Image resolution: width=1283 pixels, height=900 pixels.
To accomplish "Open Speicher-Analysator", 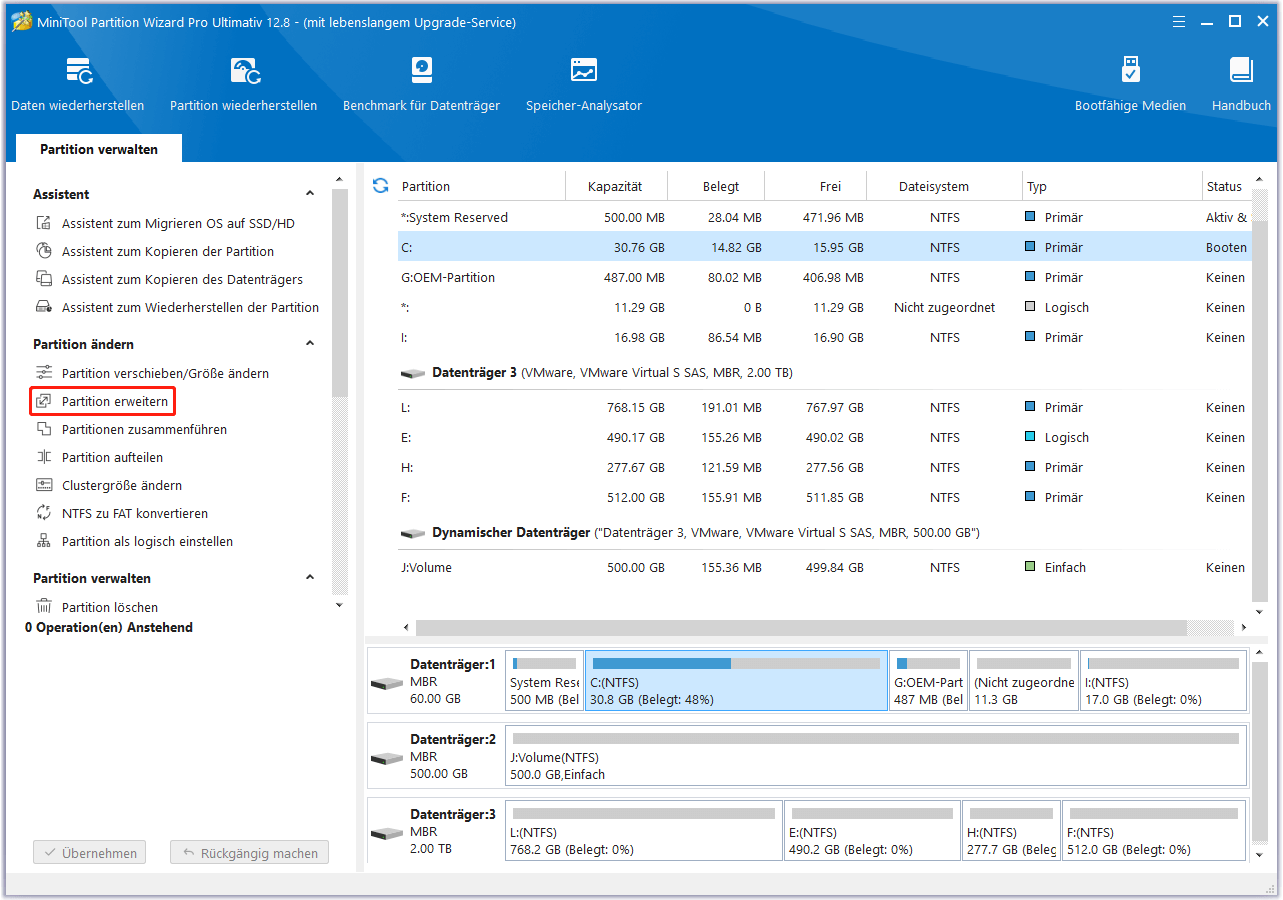I will (x=584, y=84).
